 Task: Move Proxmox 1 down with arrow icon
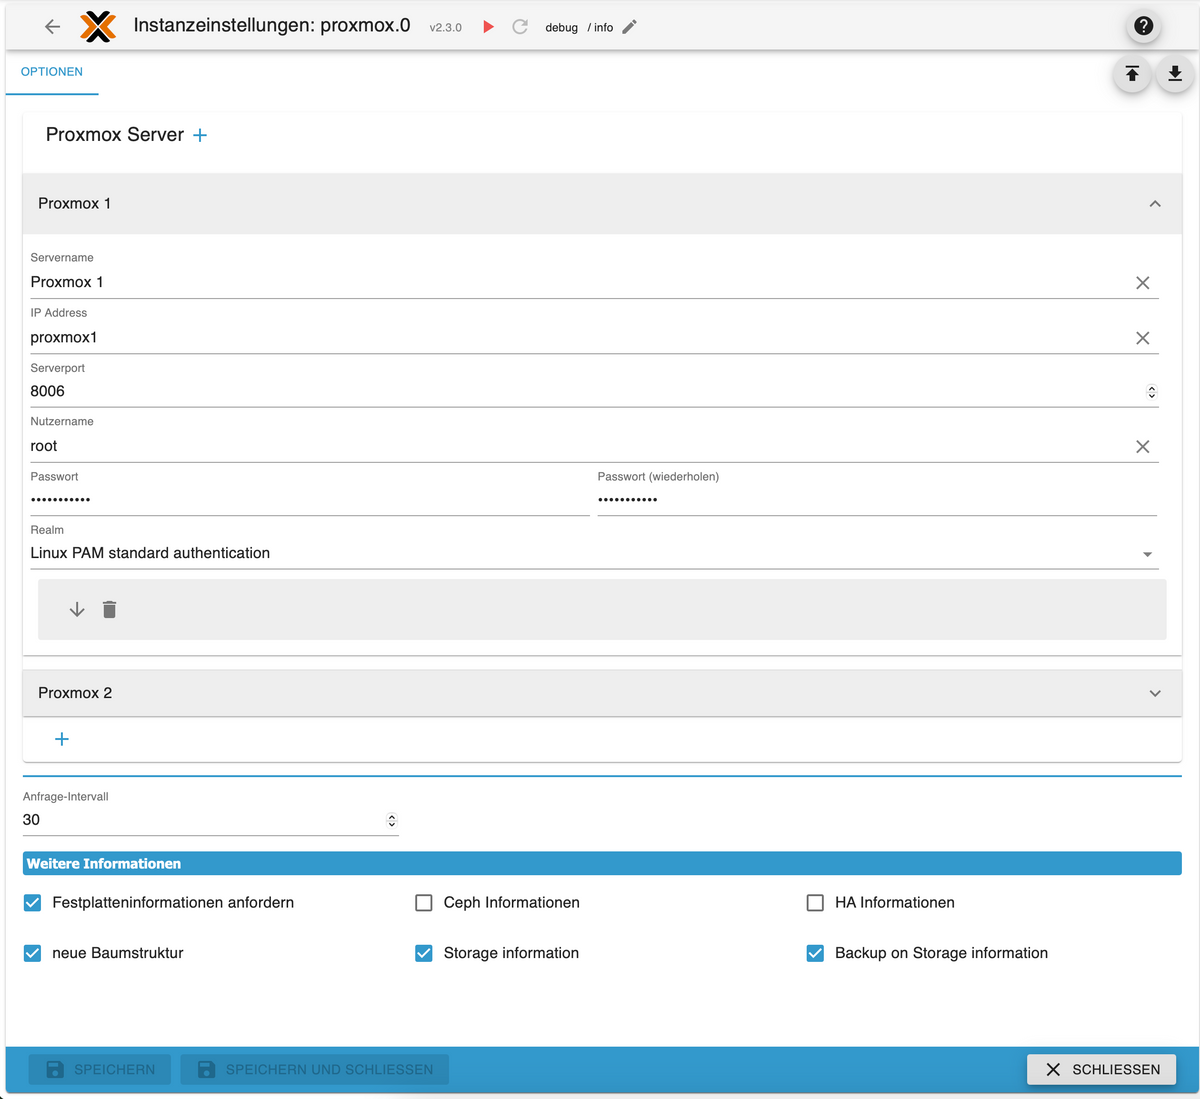(x=77, y=610)
